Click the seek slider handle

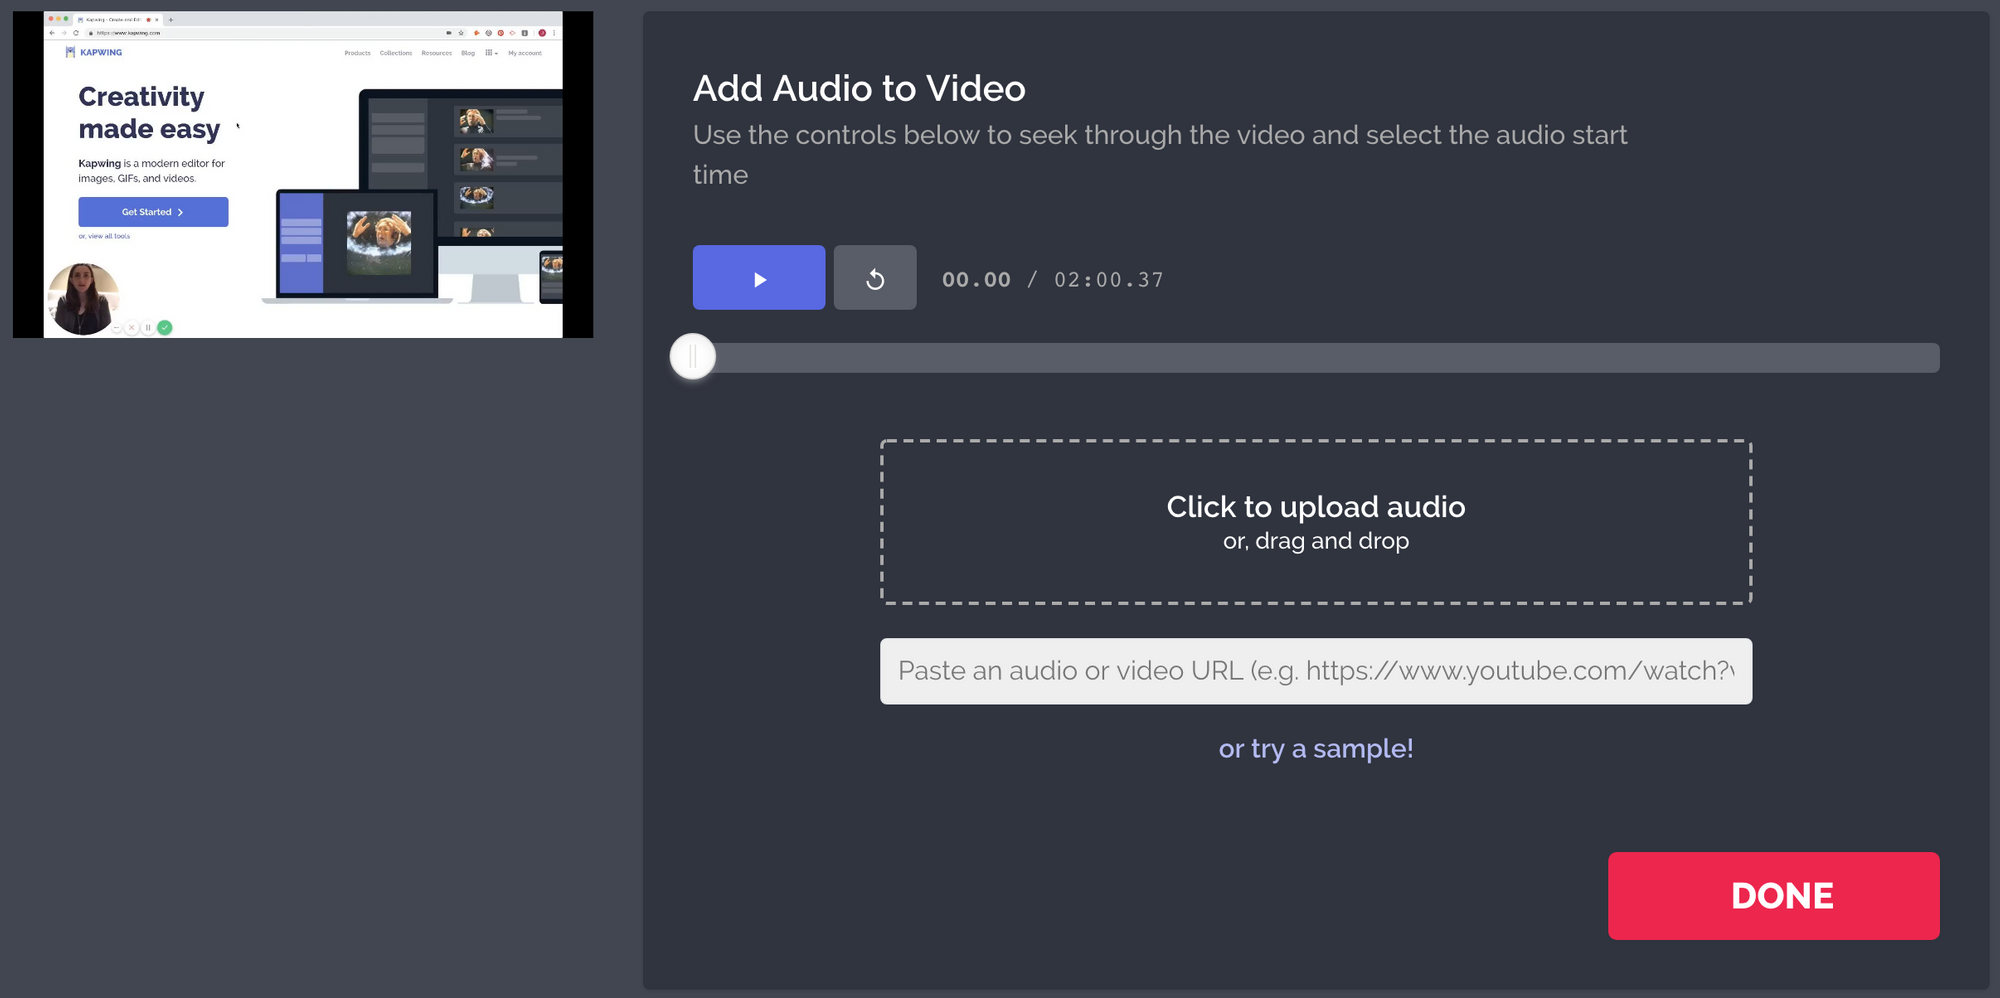coord(693,357)
